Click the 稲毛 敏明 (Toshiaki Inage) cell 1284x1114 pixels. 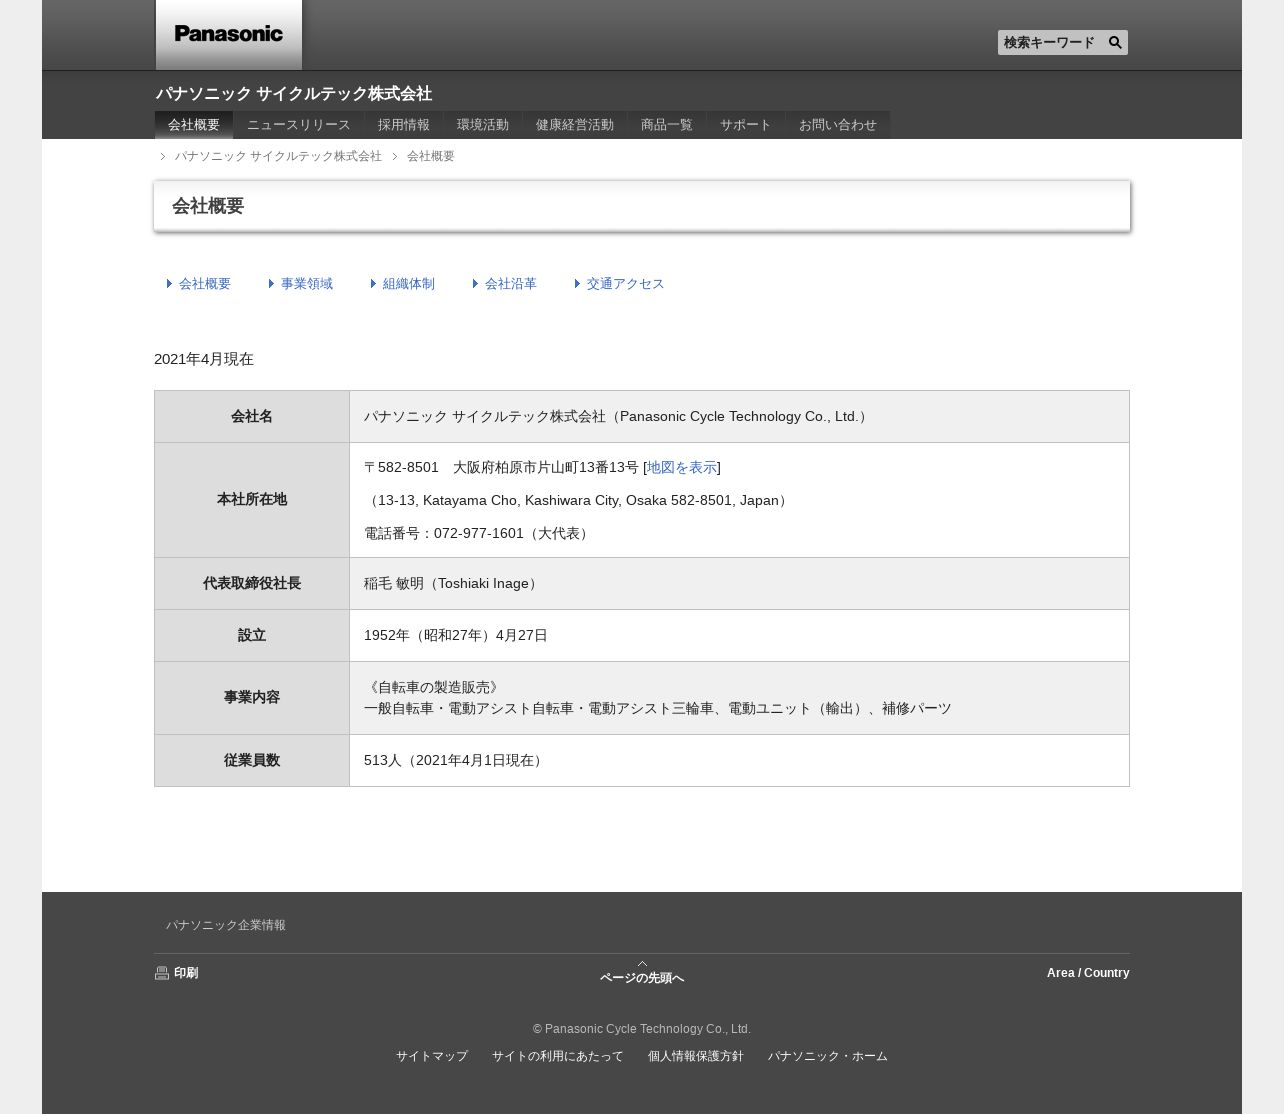point(739,584)
